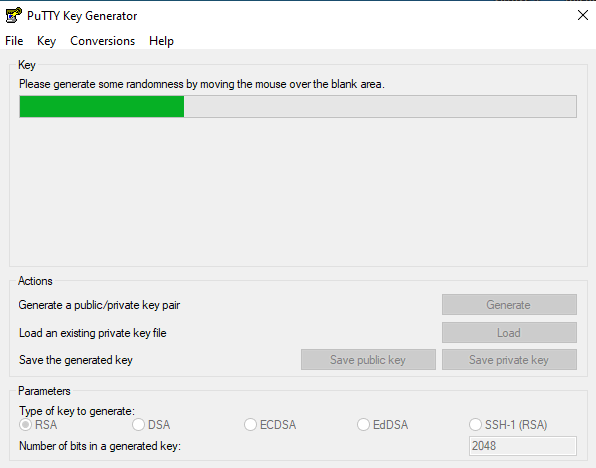Image resolution: width=596 pixels, height=468 pixels.
Task: Click Save private key button
Action: (509, 360)
